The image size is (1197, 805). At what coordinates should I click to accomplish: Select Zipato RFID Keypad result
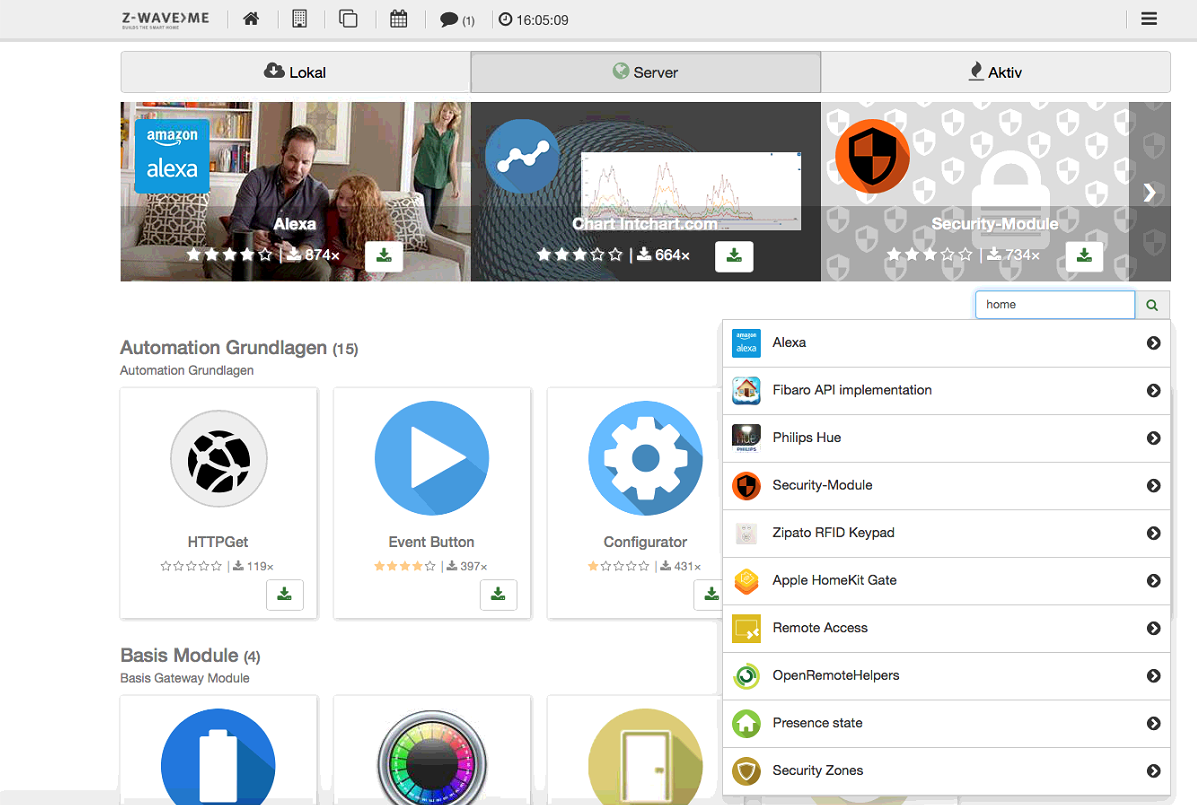coord(946,533)
